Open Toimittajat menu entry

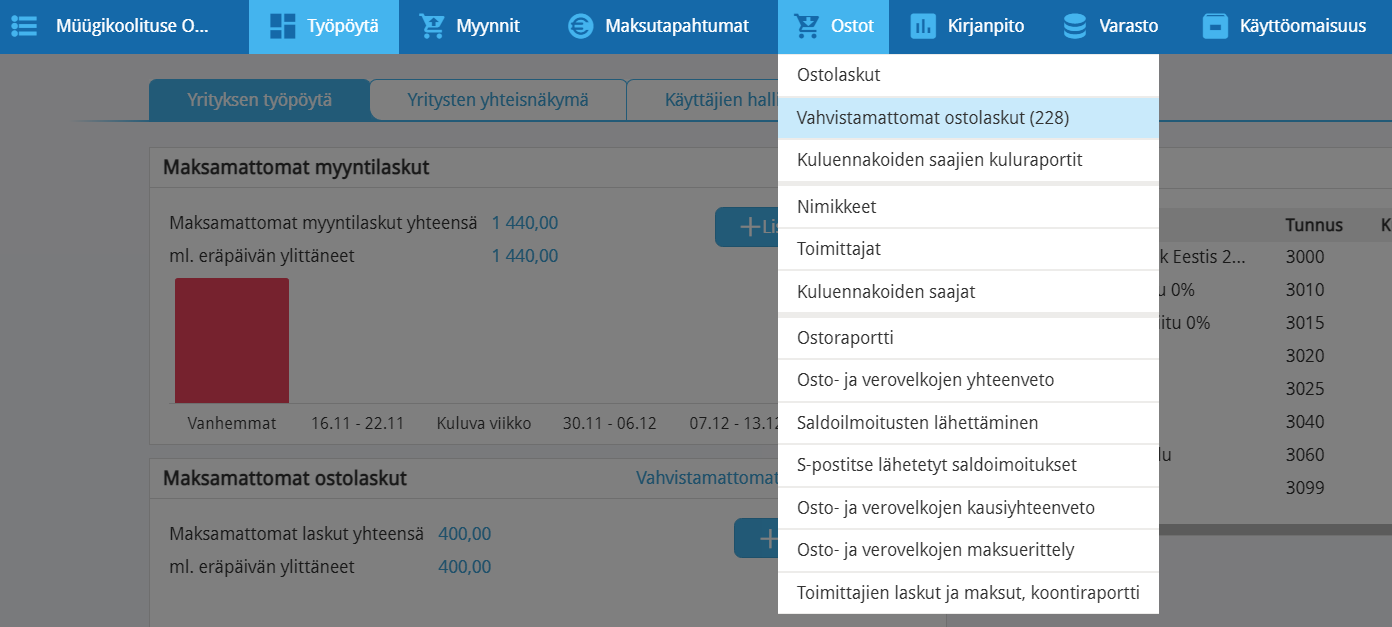pos(968,249)
